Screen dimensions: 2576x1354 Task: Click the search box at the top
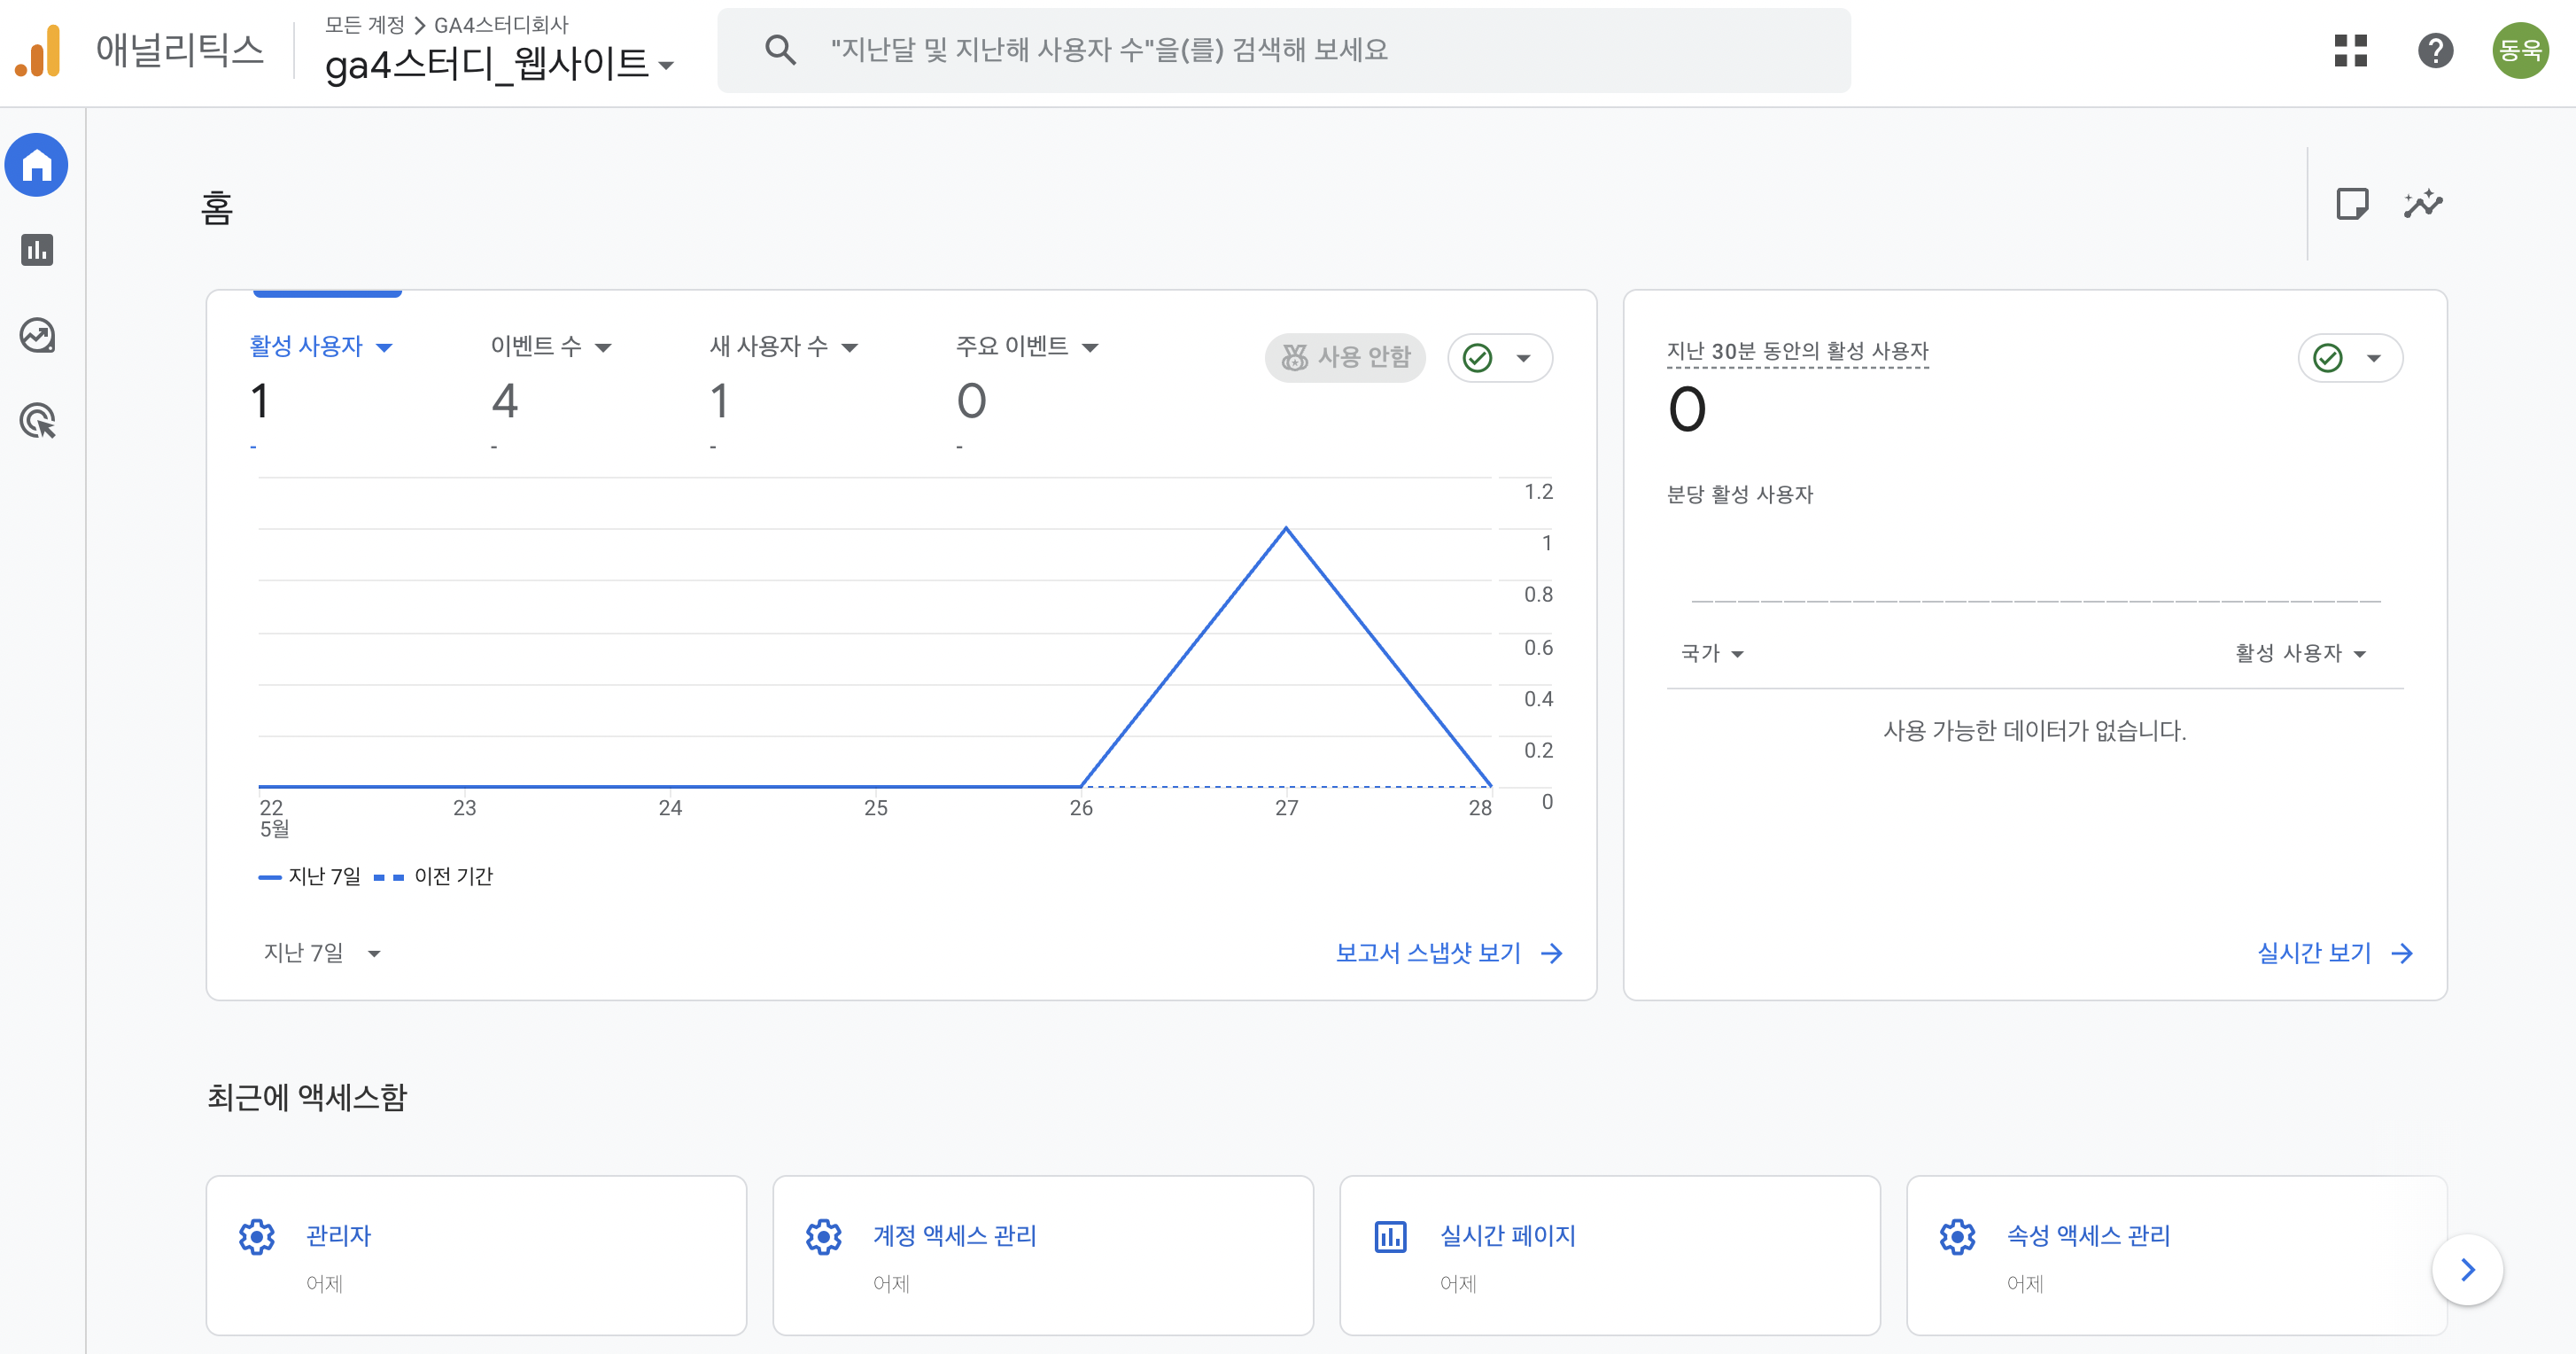click(1283, 50)
